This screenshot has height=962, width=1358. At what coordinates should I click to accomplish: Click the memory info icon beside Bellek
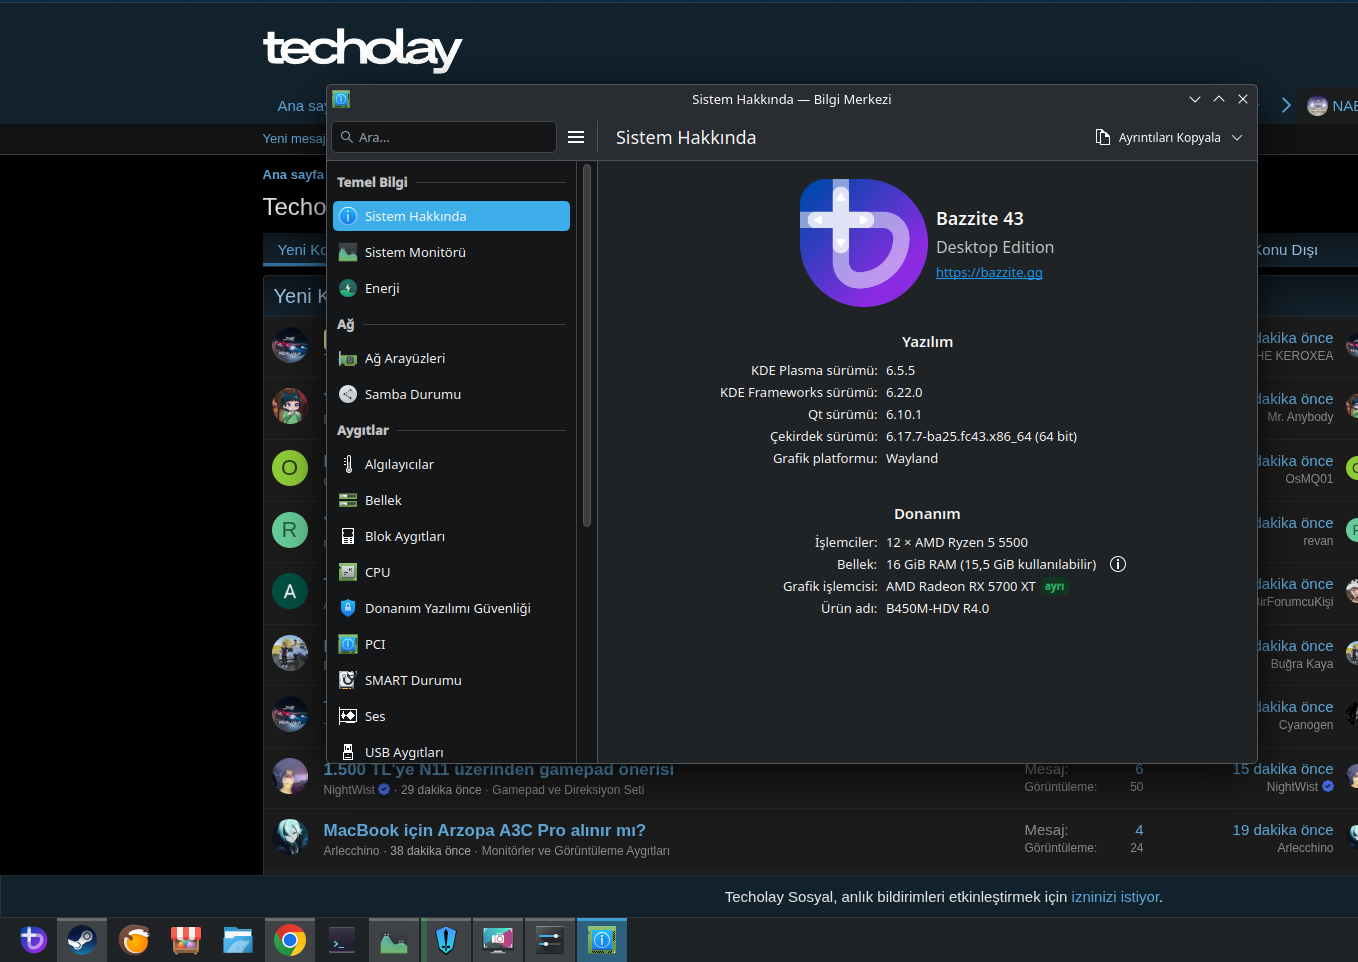[x=1118, y=564]
